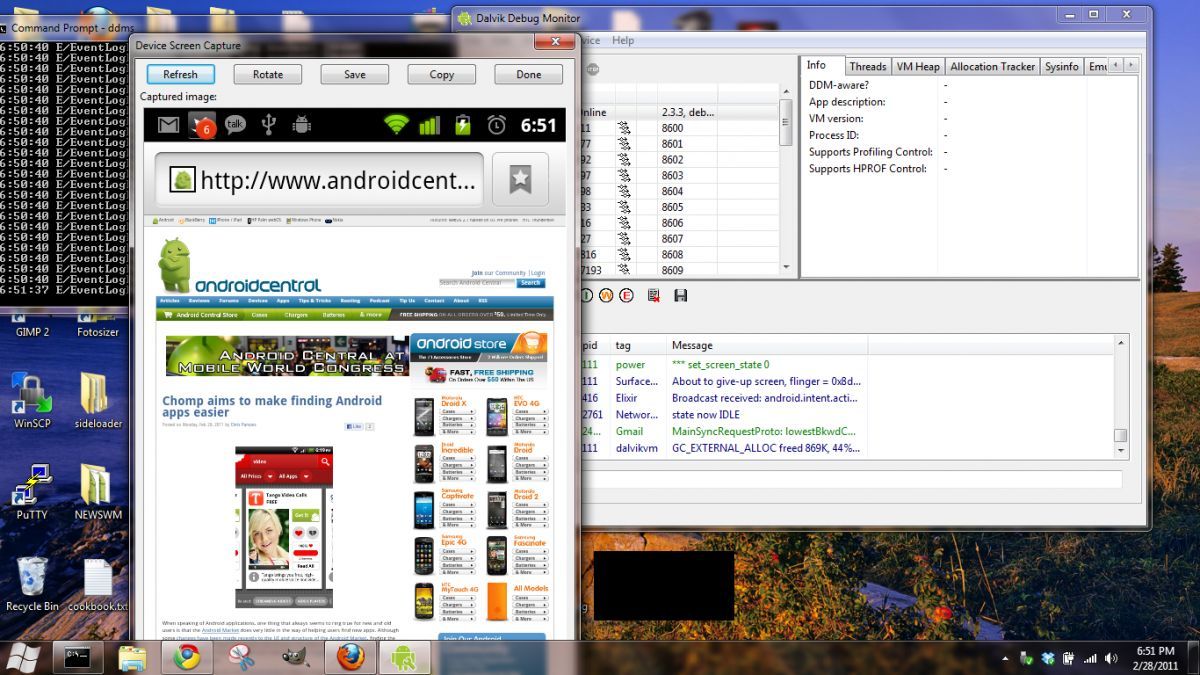Save the captured device image
The width and height of the screenshot is (1200, 675).
354,74
